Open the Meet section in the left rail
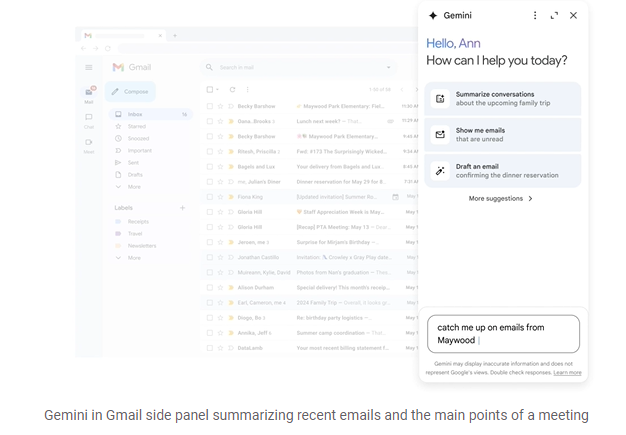The image size is (626, 435). click(x=89, y=145)
